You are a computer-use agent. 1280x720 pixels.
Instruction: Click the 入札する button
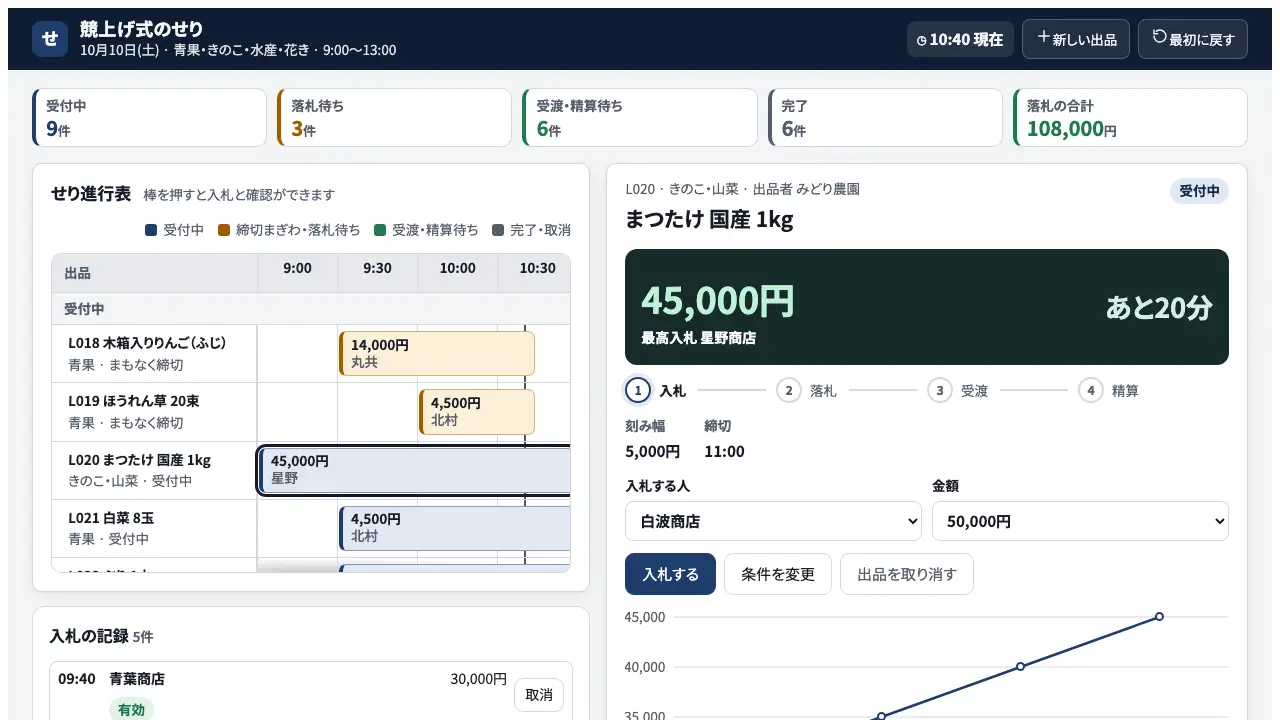[x=670, y=574]
